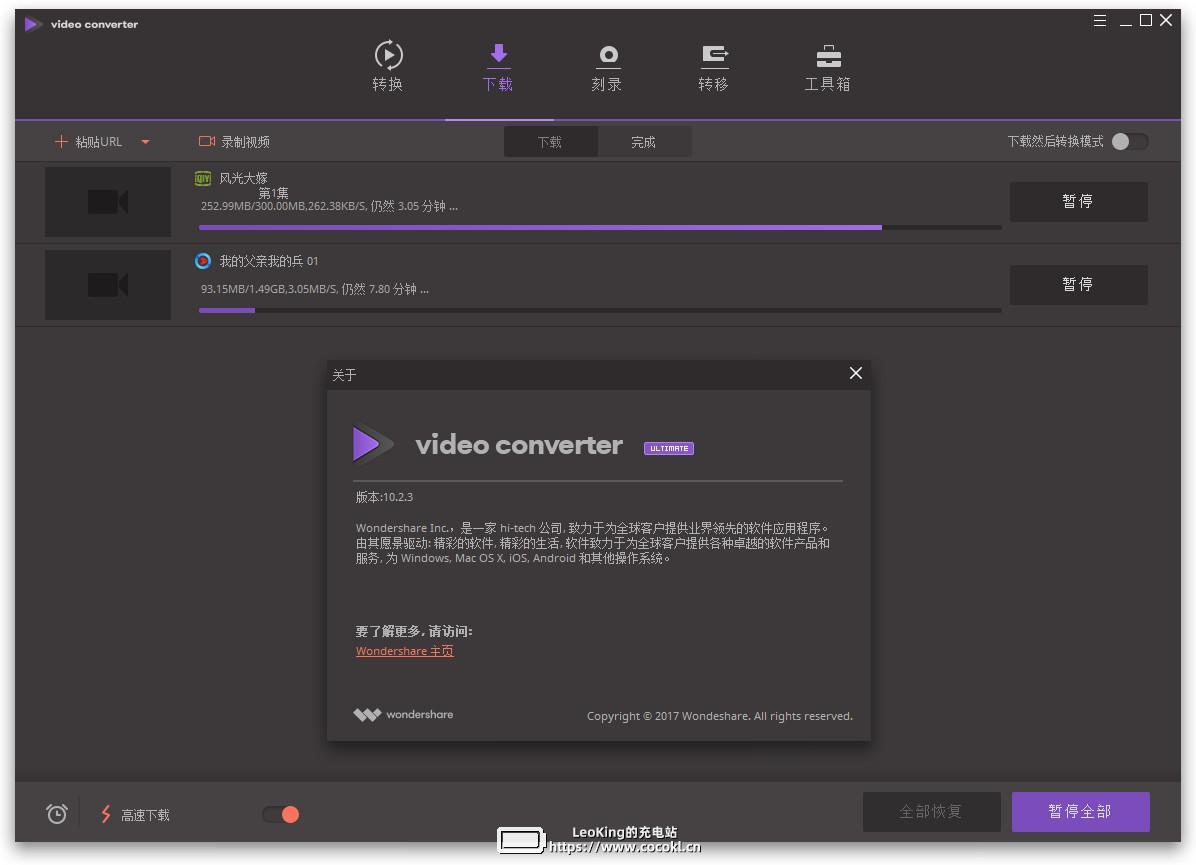
Task: Click the 252.99MB/300.00MB status text
Action: [329, 206]
